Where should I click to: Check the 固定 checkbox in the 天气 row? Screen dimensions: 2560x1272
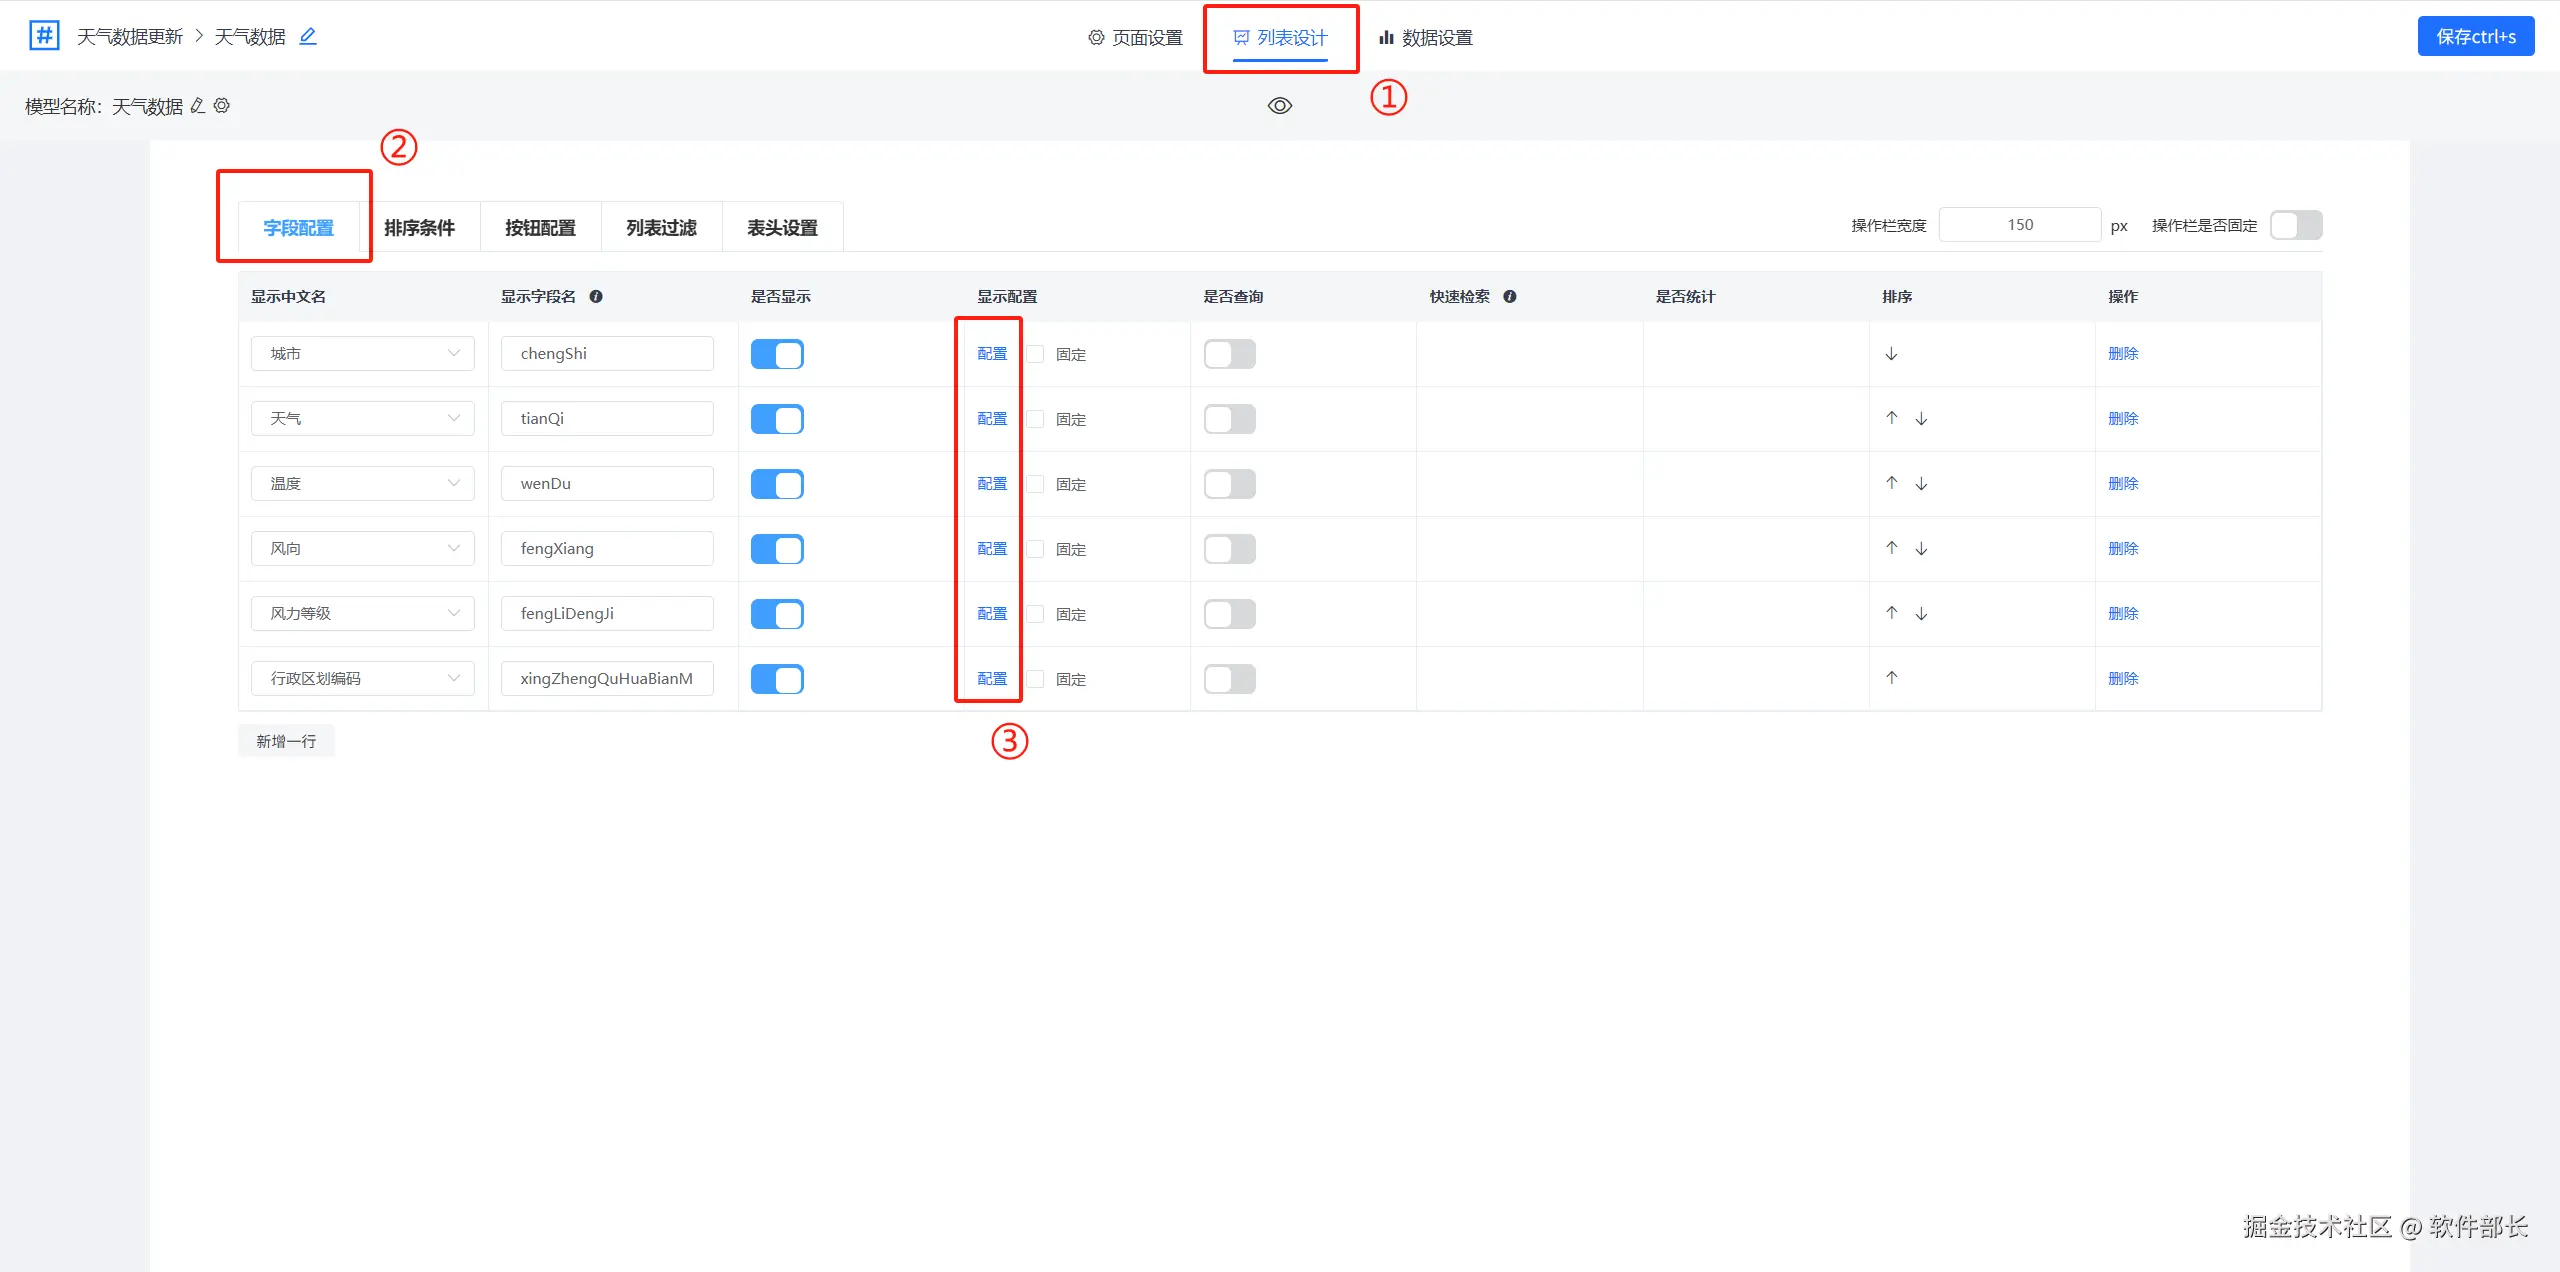point(1036,419)
